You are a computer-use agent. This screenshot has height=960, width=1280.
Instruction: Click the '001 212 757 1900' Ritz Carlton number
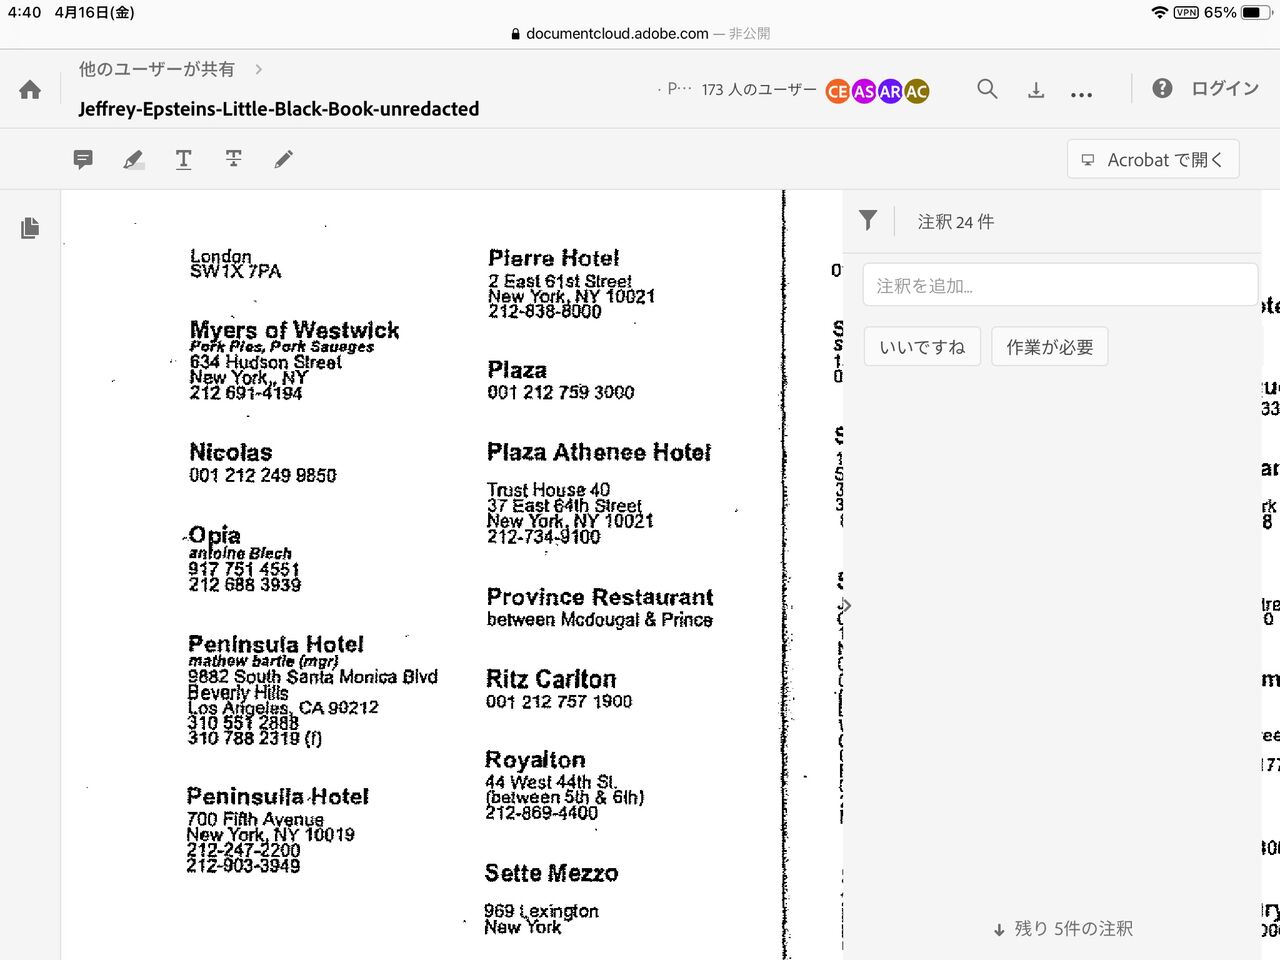559,702
